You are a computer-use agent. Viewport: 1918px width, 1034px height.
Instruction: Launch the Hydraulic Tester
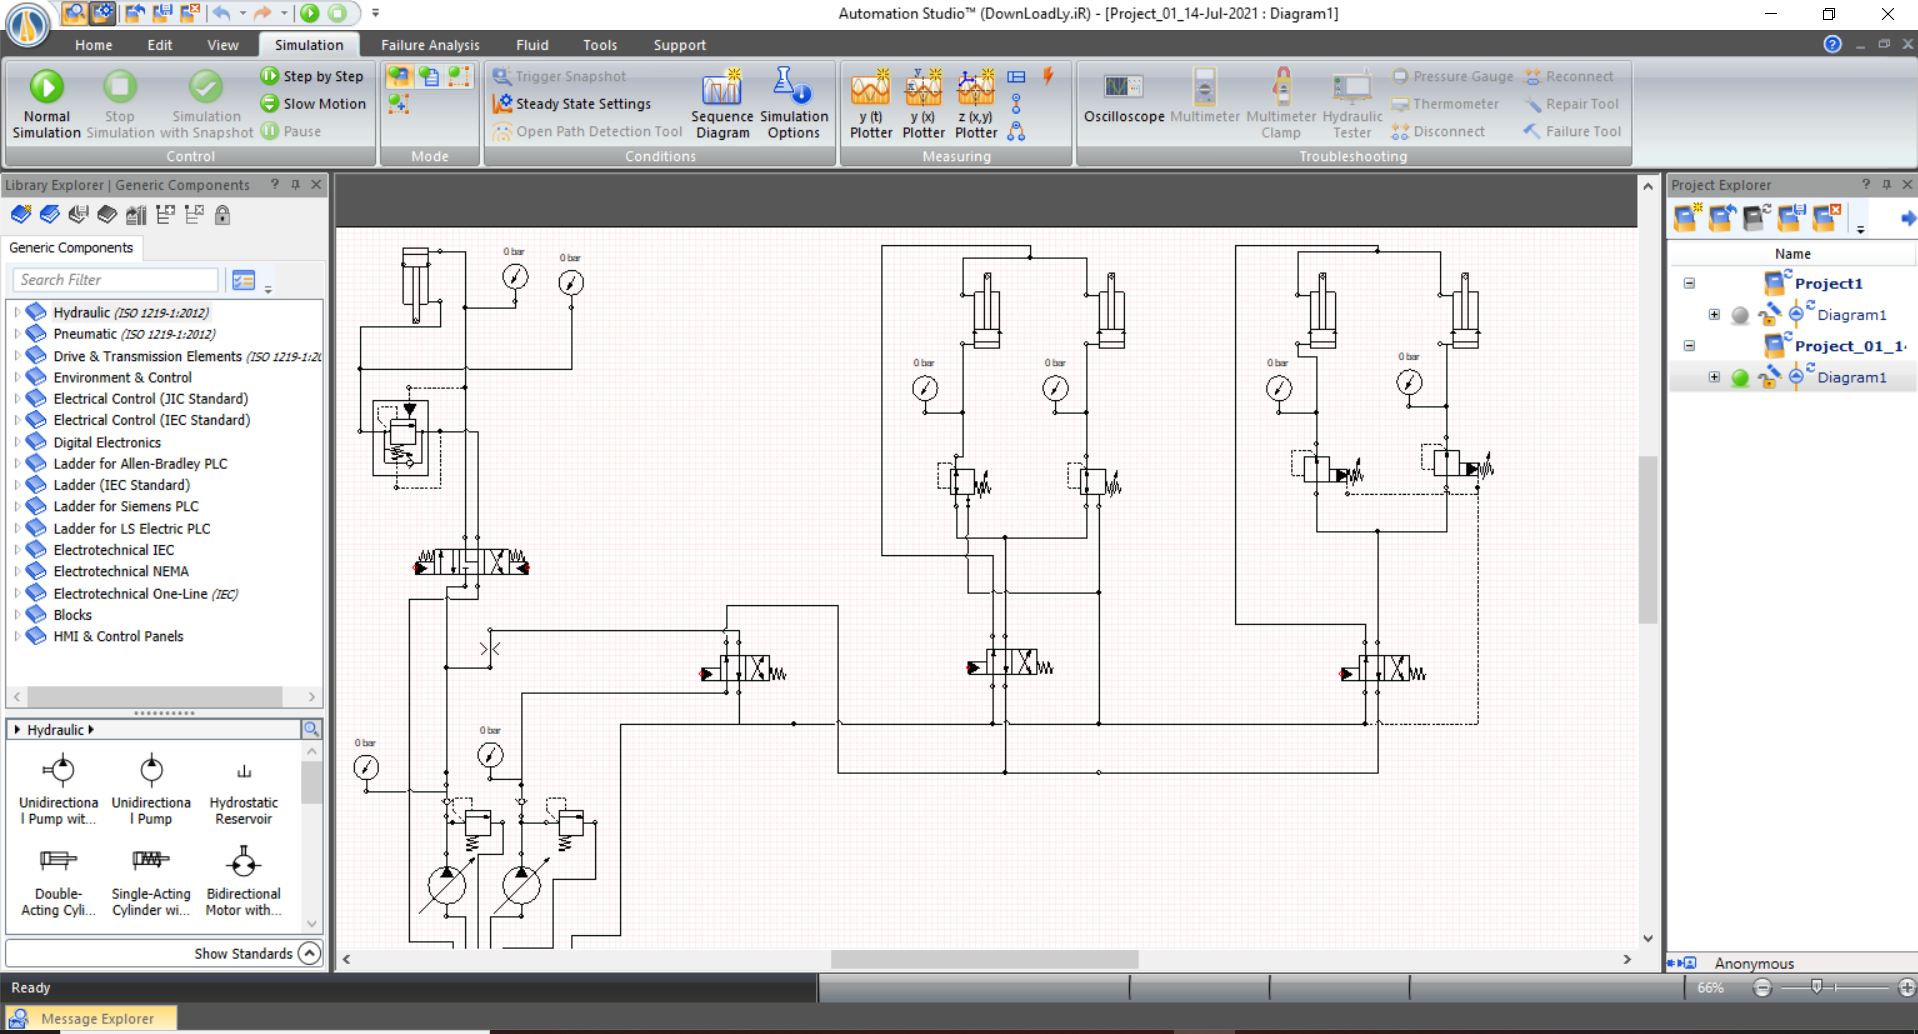coord(1351,100)
